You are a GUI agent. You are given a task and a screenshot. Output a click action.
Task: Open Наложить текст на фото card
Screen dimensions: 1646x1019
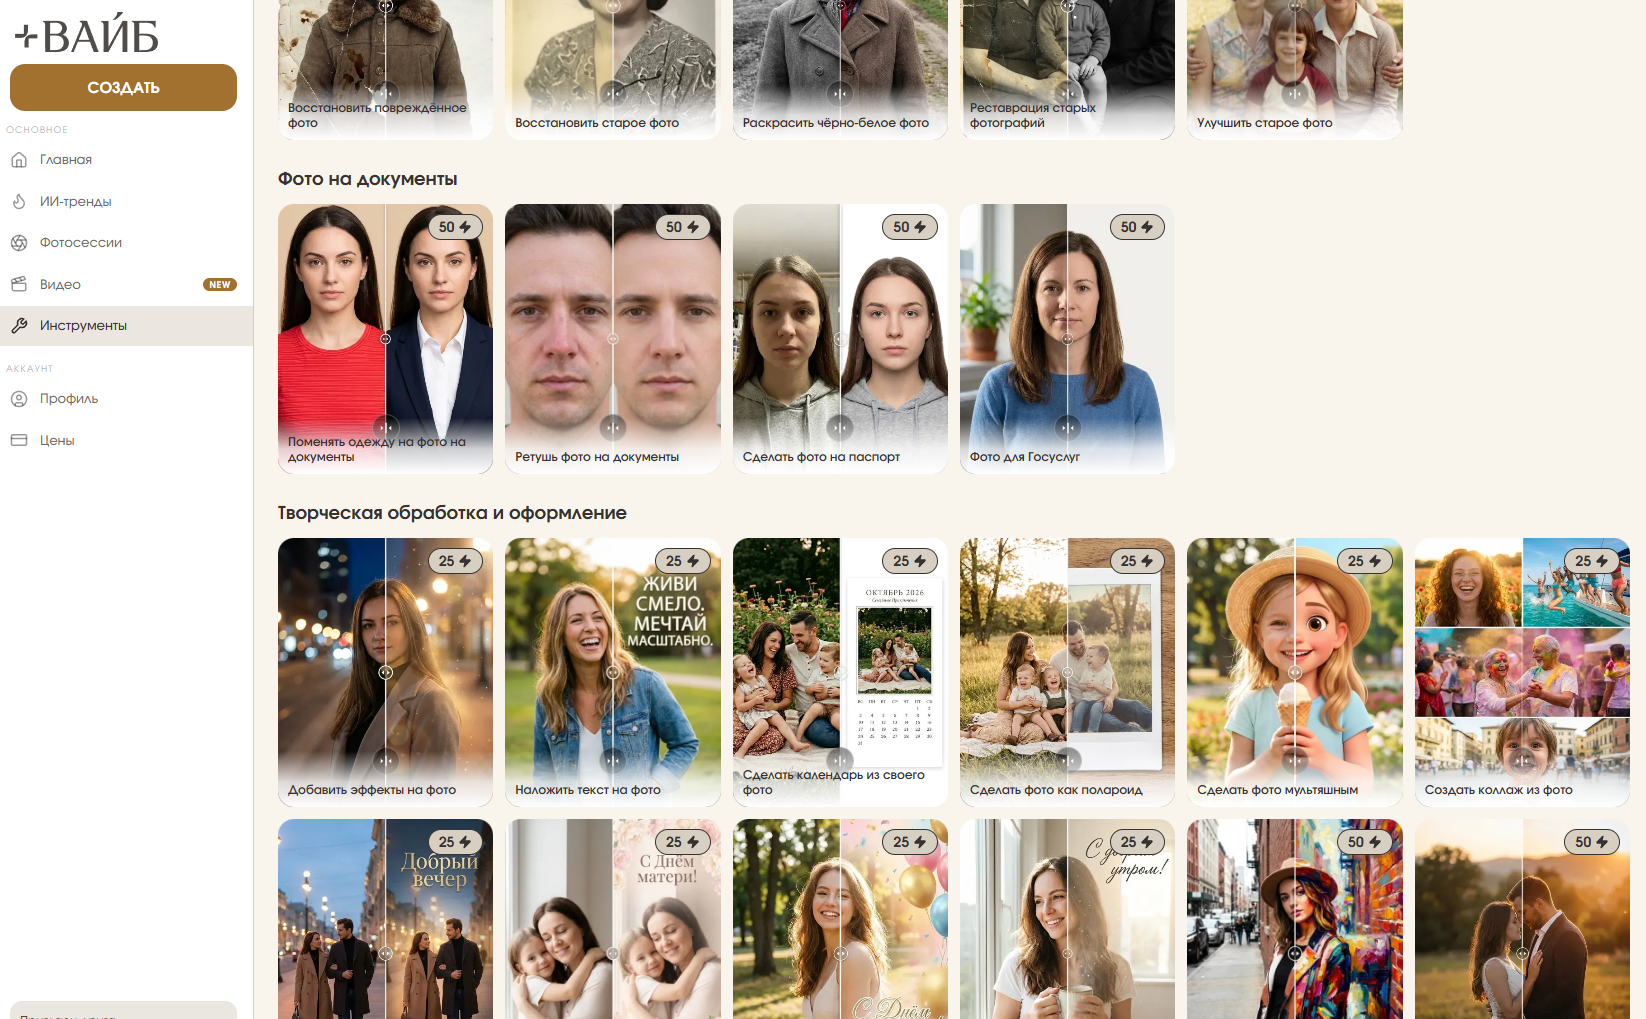click(613, 672)
